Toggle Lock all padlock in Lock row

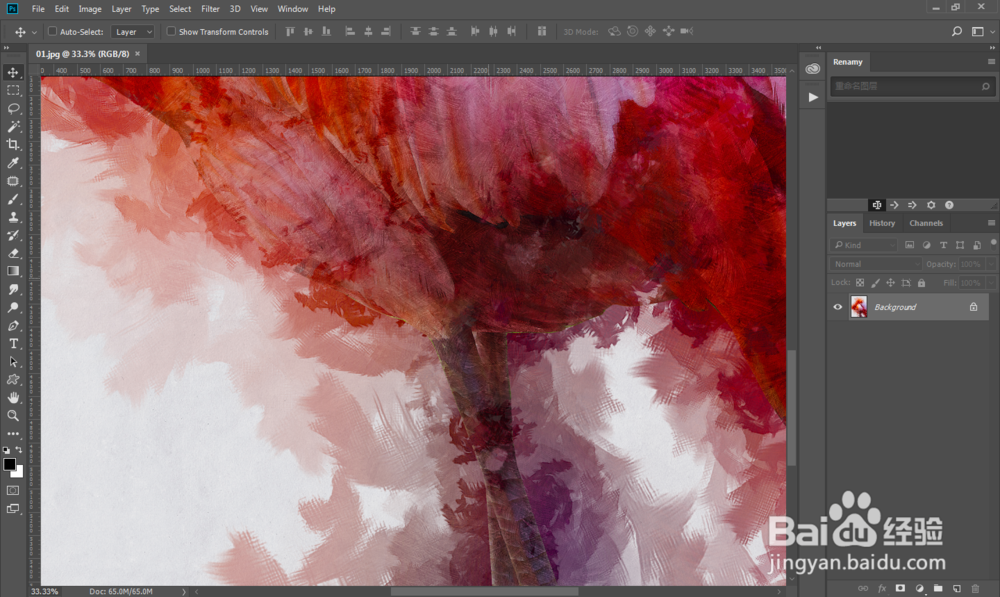point(921,283)
